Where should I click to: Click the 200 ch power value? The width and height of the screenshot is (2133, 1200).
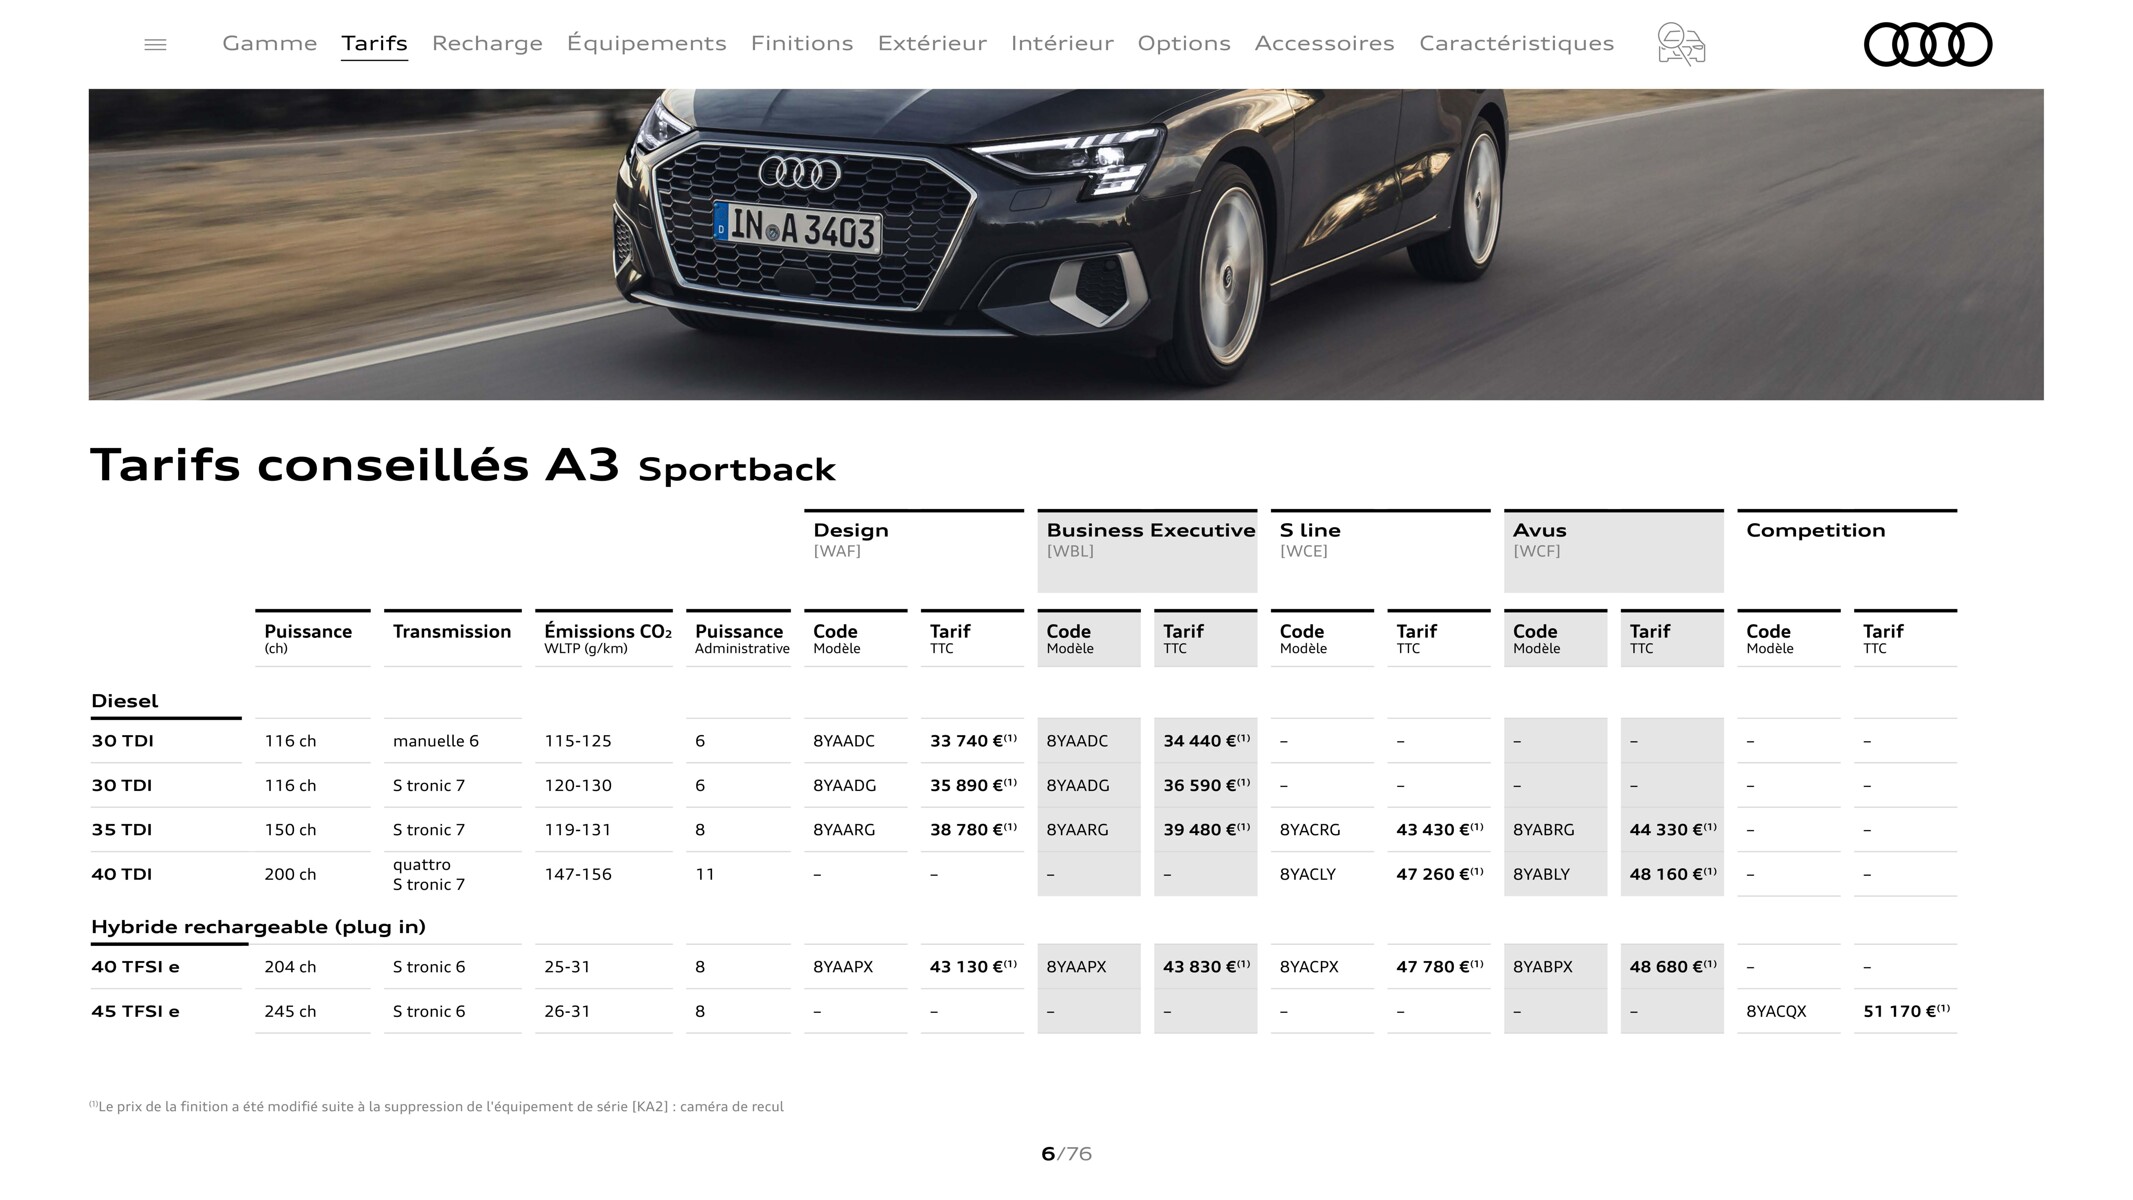[x=290, y=874]
